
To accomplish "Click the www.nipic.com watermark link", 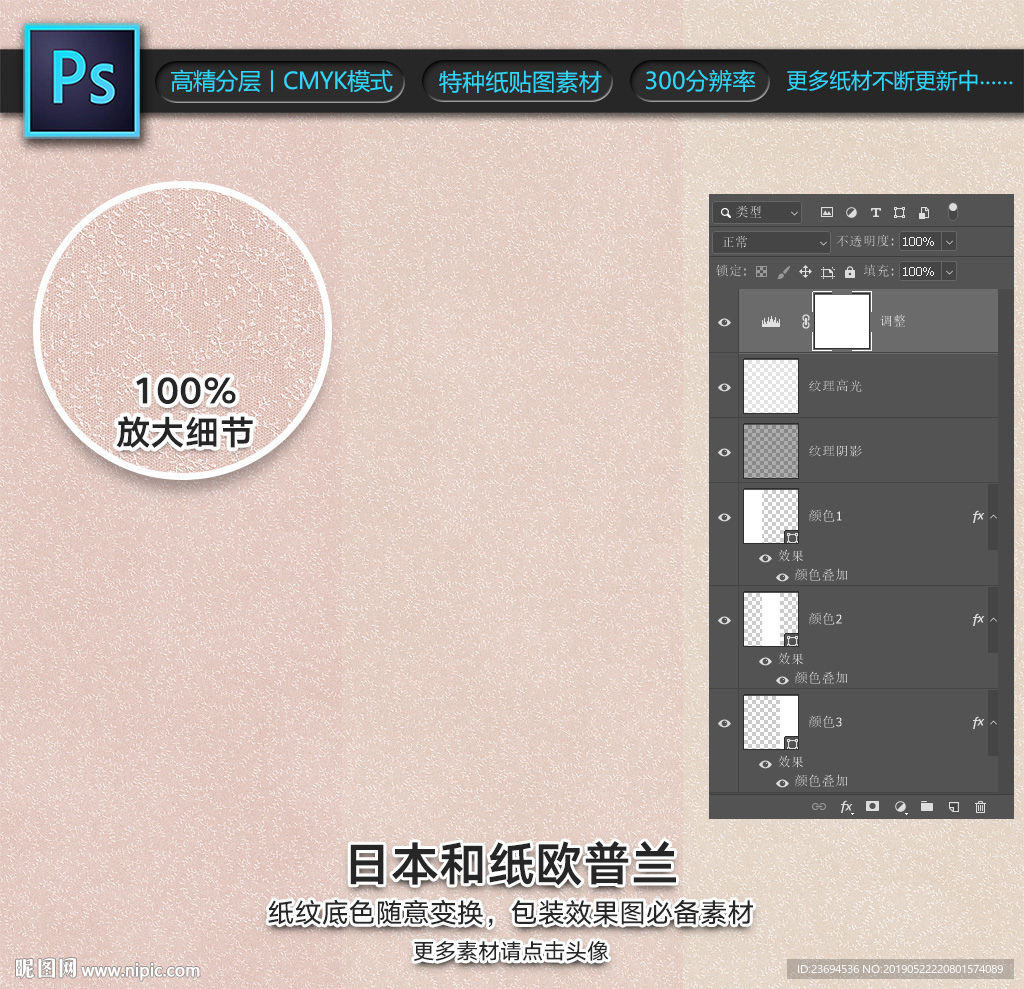I will (x=140, y=970).
